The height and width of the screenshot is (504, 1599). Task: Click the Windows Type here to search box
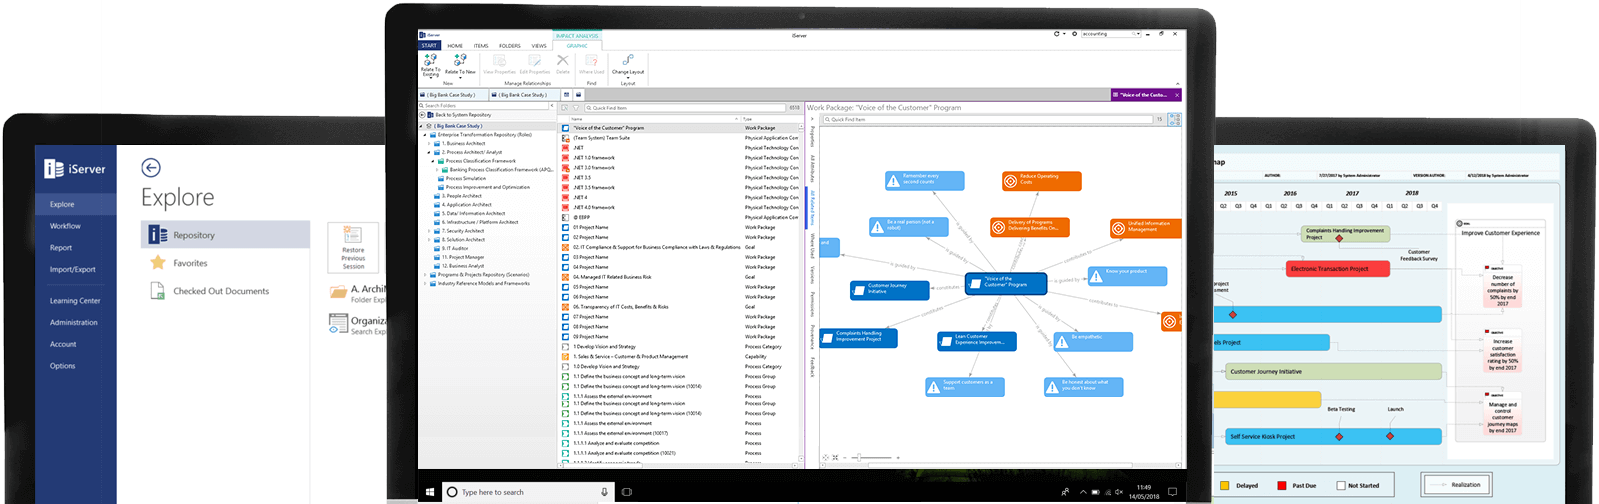tap(527, 492)
